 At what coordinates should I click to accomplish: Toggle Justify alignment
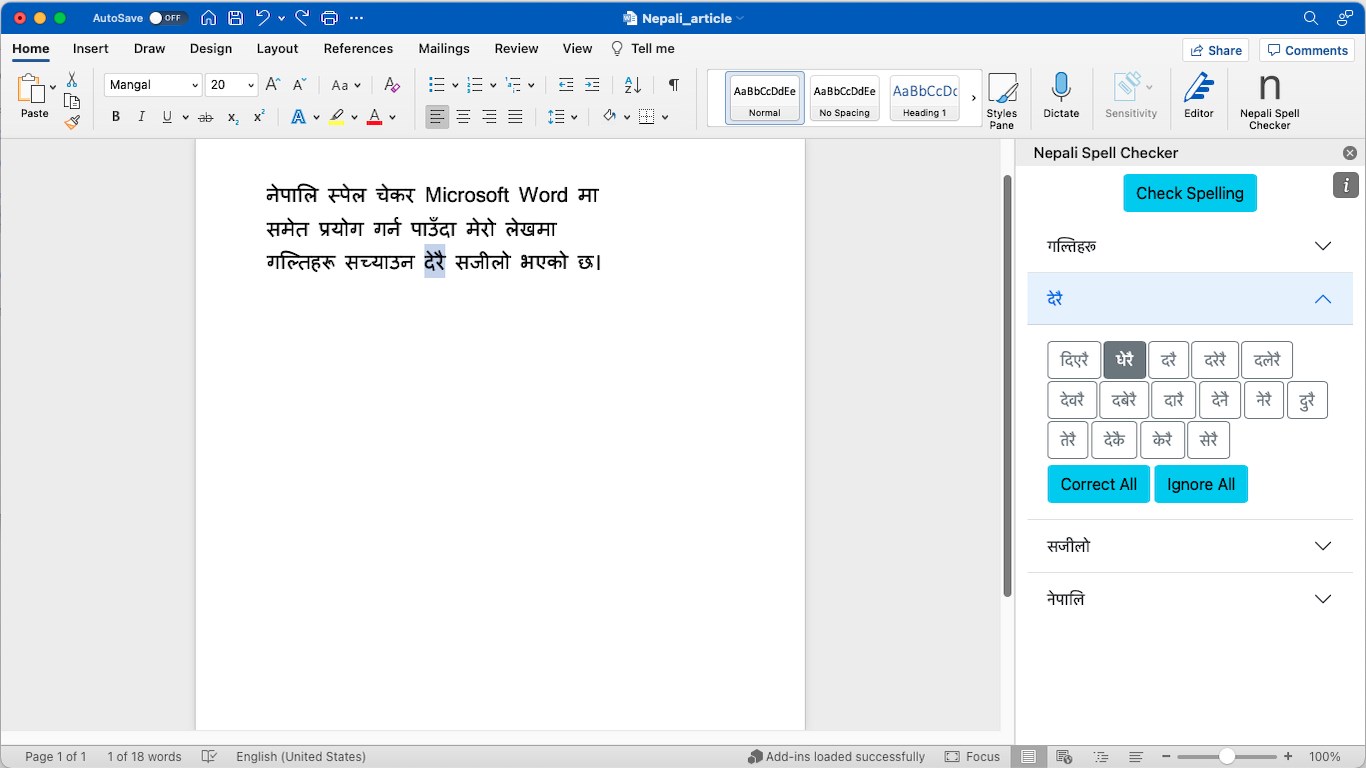515,117
